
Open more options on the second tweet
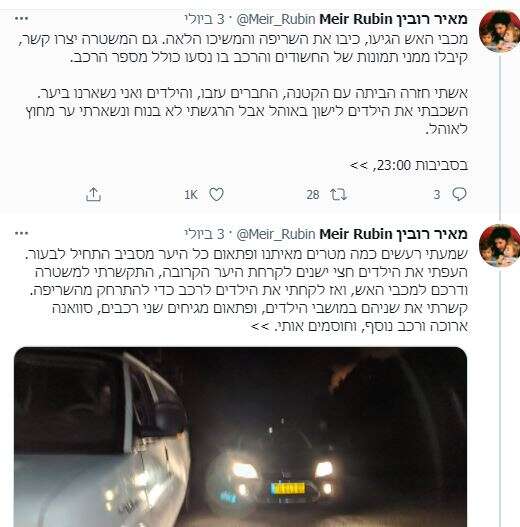click(x=22, y=233)
